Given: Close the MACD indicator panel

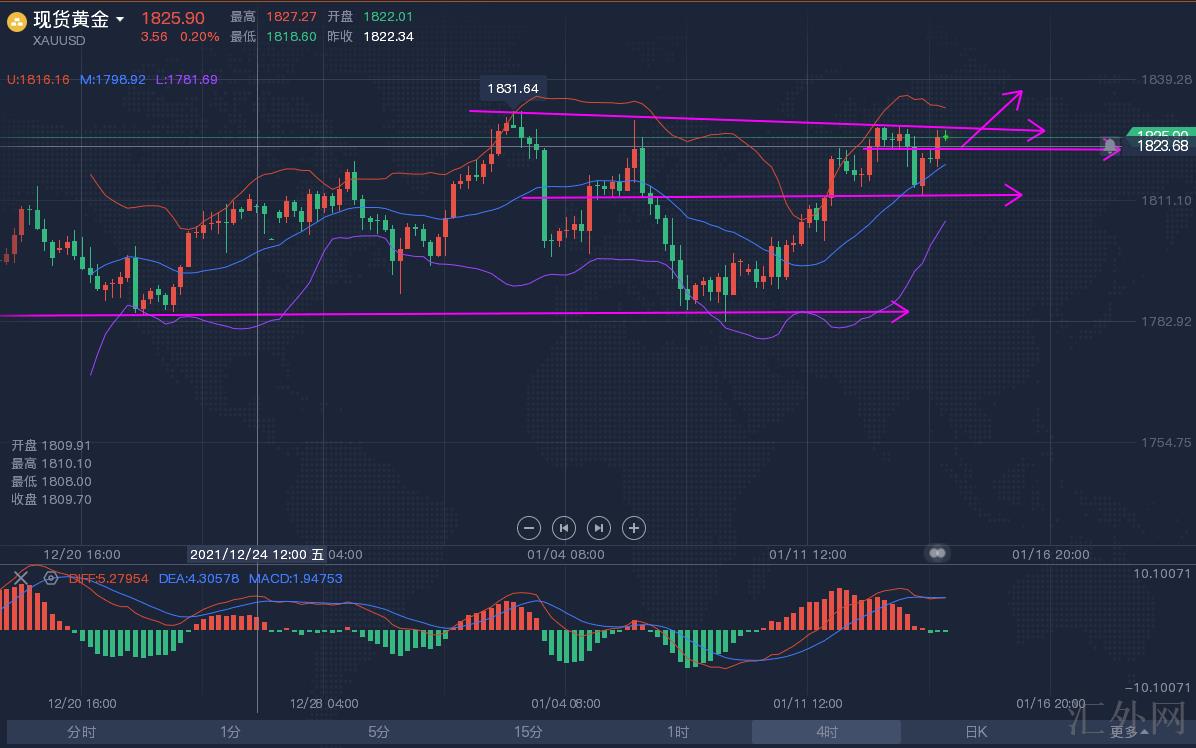Looking at the screenshot, I should (20, 578).
